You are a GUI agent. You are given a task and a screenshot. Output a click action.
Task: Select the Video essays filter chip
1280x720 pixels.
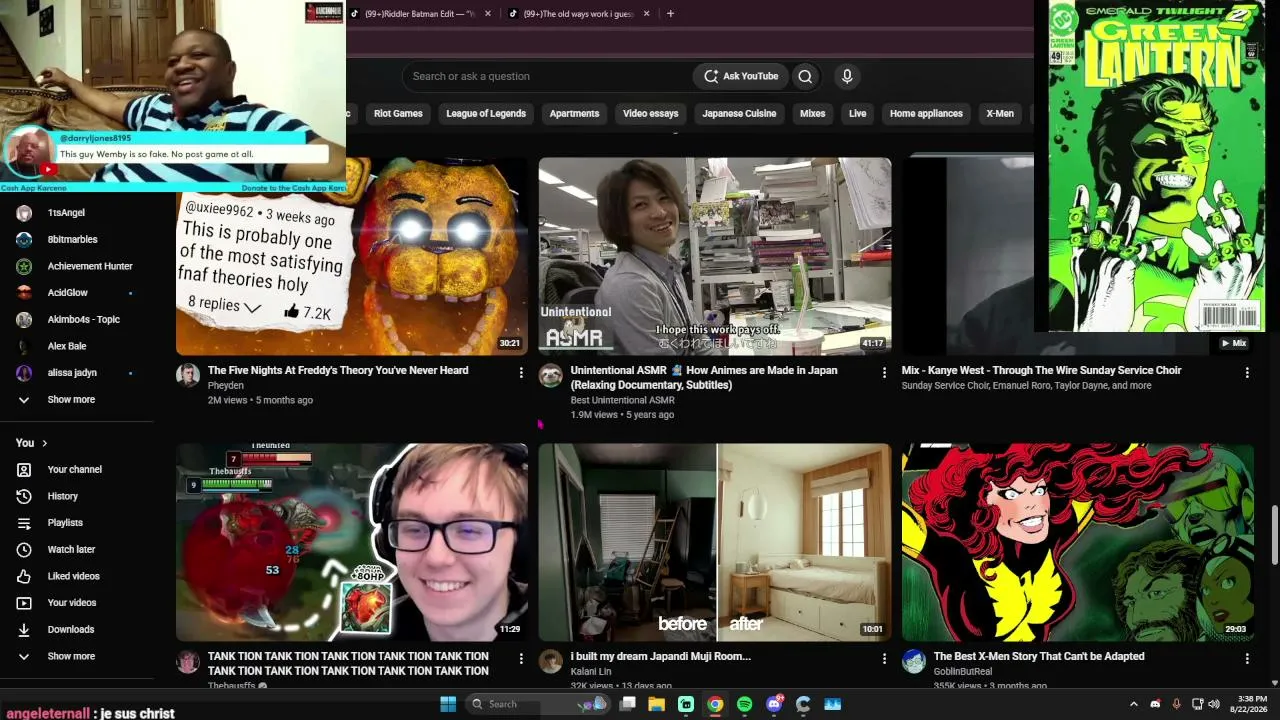[650, 113]
